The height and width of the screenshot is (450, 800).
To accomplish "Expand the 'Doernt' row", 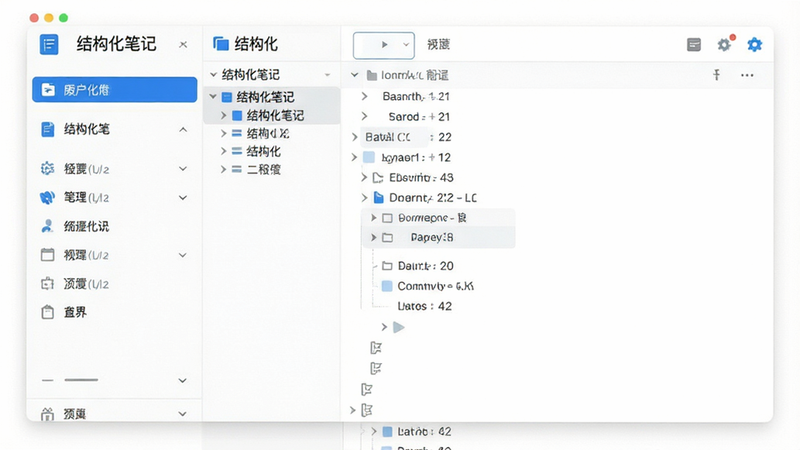I will tap(364, 197).
